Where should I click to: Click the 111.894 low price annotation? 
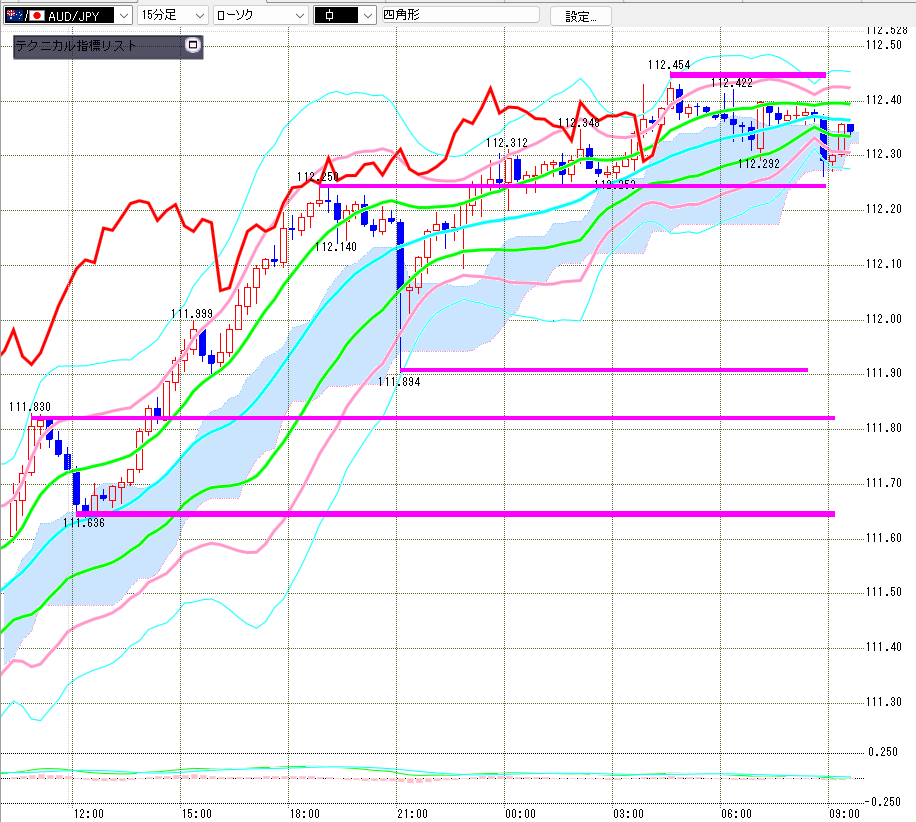[399, 381]
